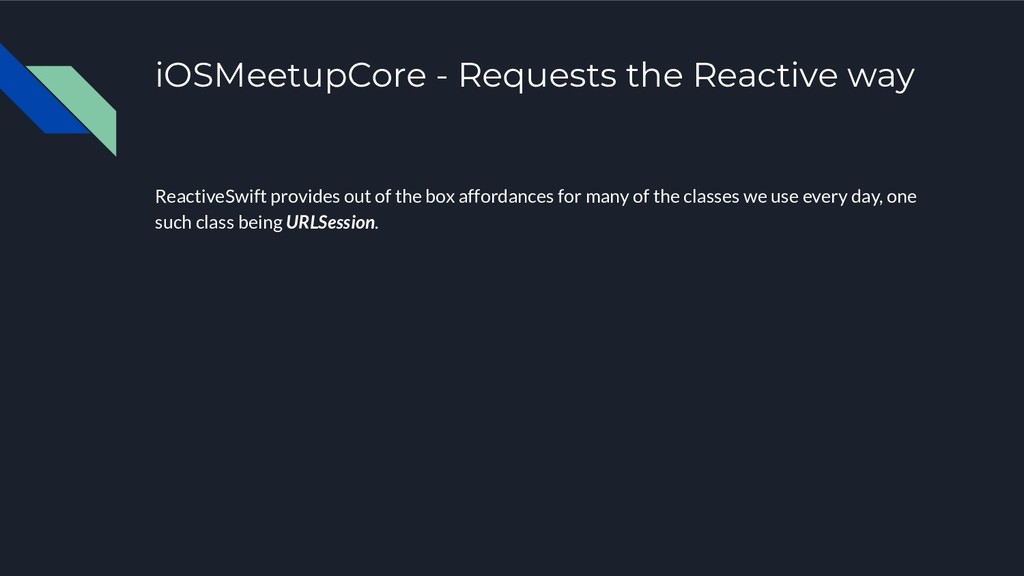Click the word Requests in the title
This screenshot has height=576, width=1024.
point(537,76)
